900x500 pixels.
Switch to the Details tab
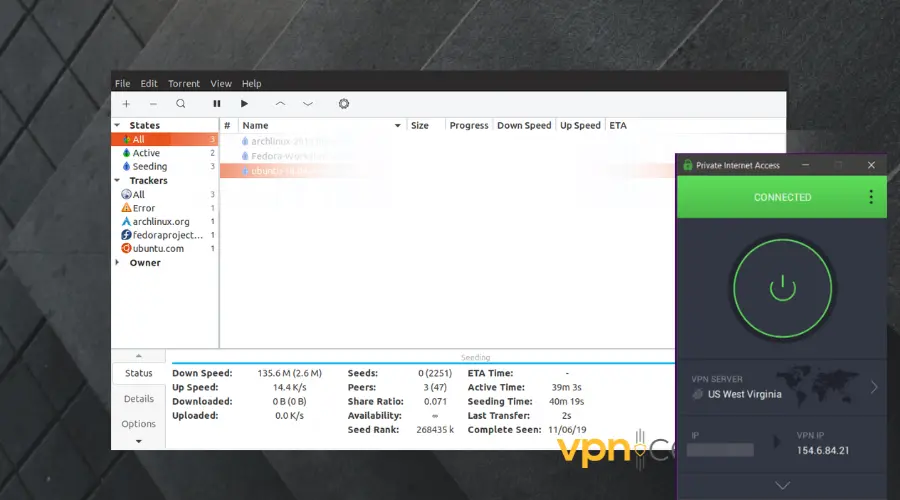(139, 398)
